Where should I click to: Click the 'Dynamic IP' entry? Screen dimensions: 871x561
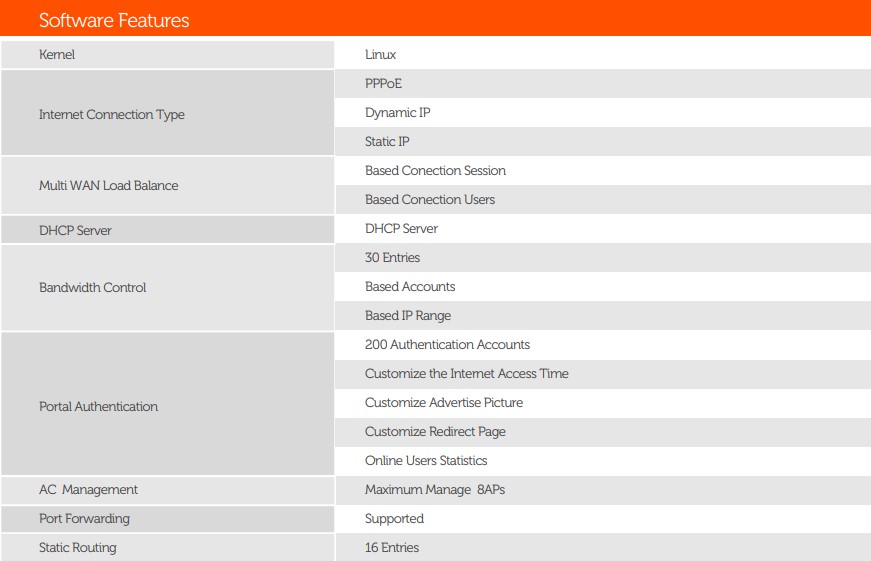398,113
